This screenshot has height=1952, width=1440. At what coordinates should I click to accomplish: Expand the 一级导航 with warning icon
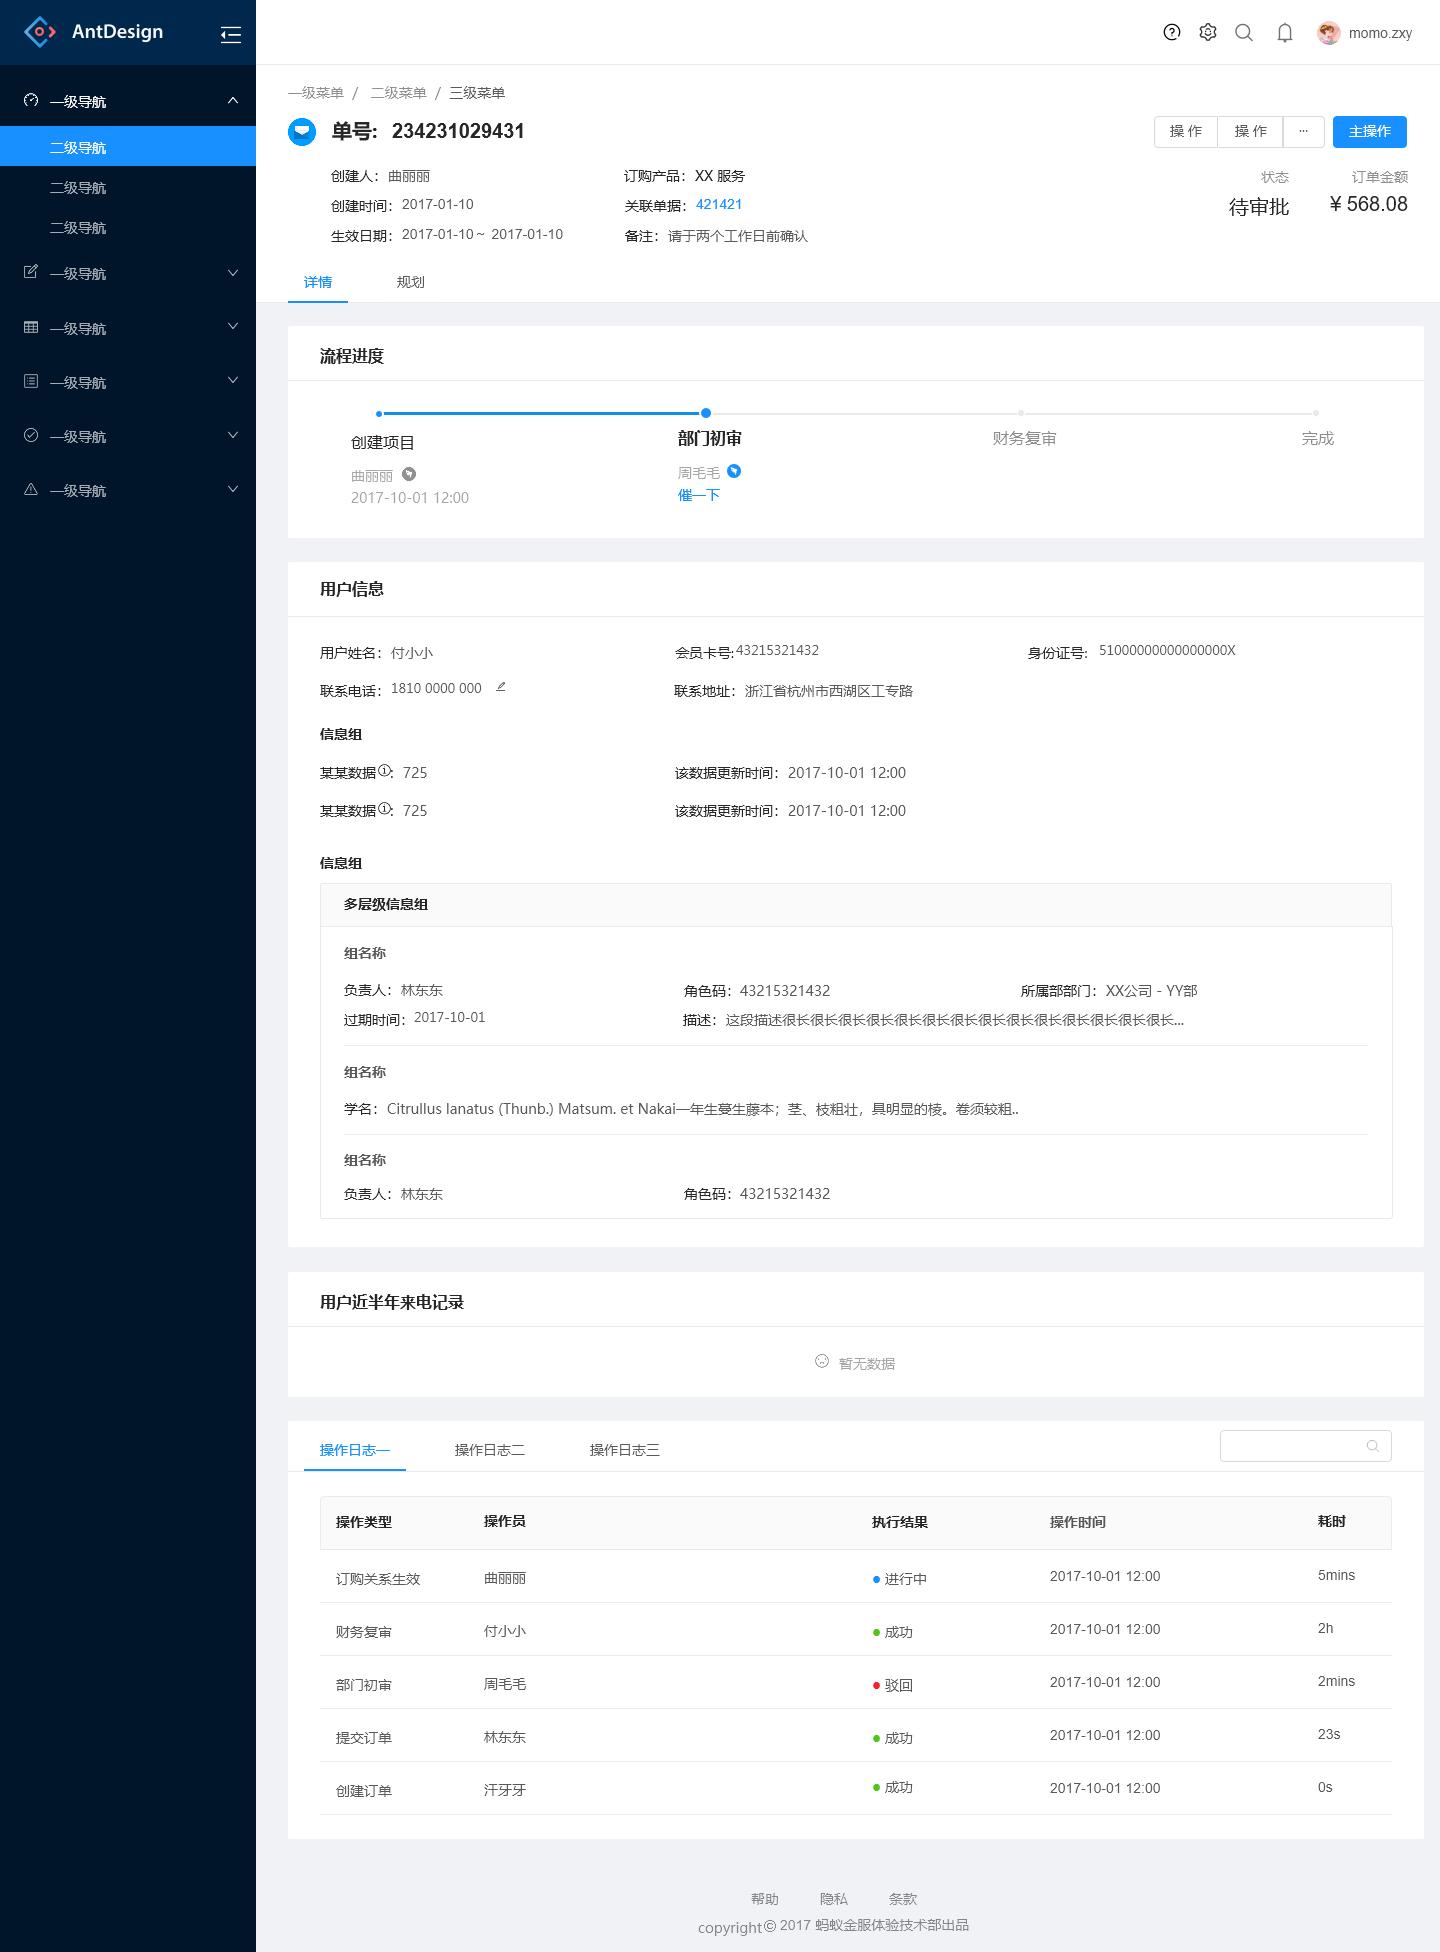coord(233,488)
